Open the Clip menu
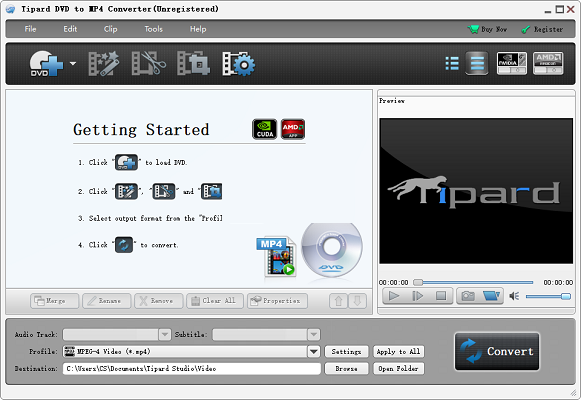The height and width of the screenshot is (400, 581). [110, 29]
